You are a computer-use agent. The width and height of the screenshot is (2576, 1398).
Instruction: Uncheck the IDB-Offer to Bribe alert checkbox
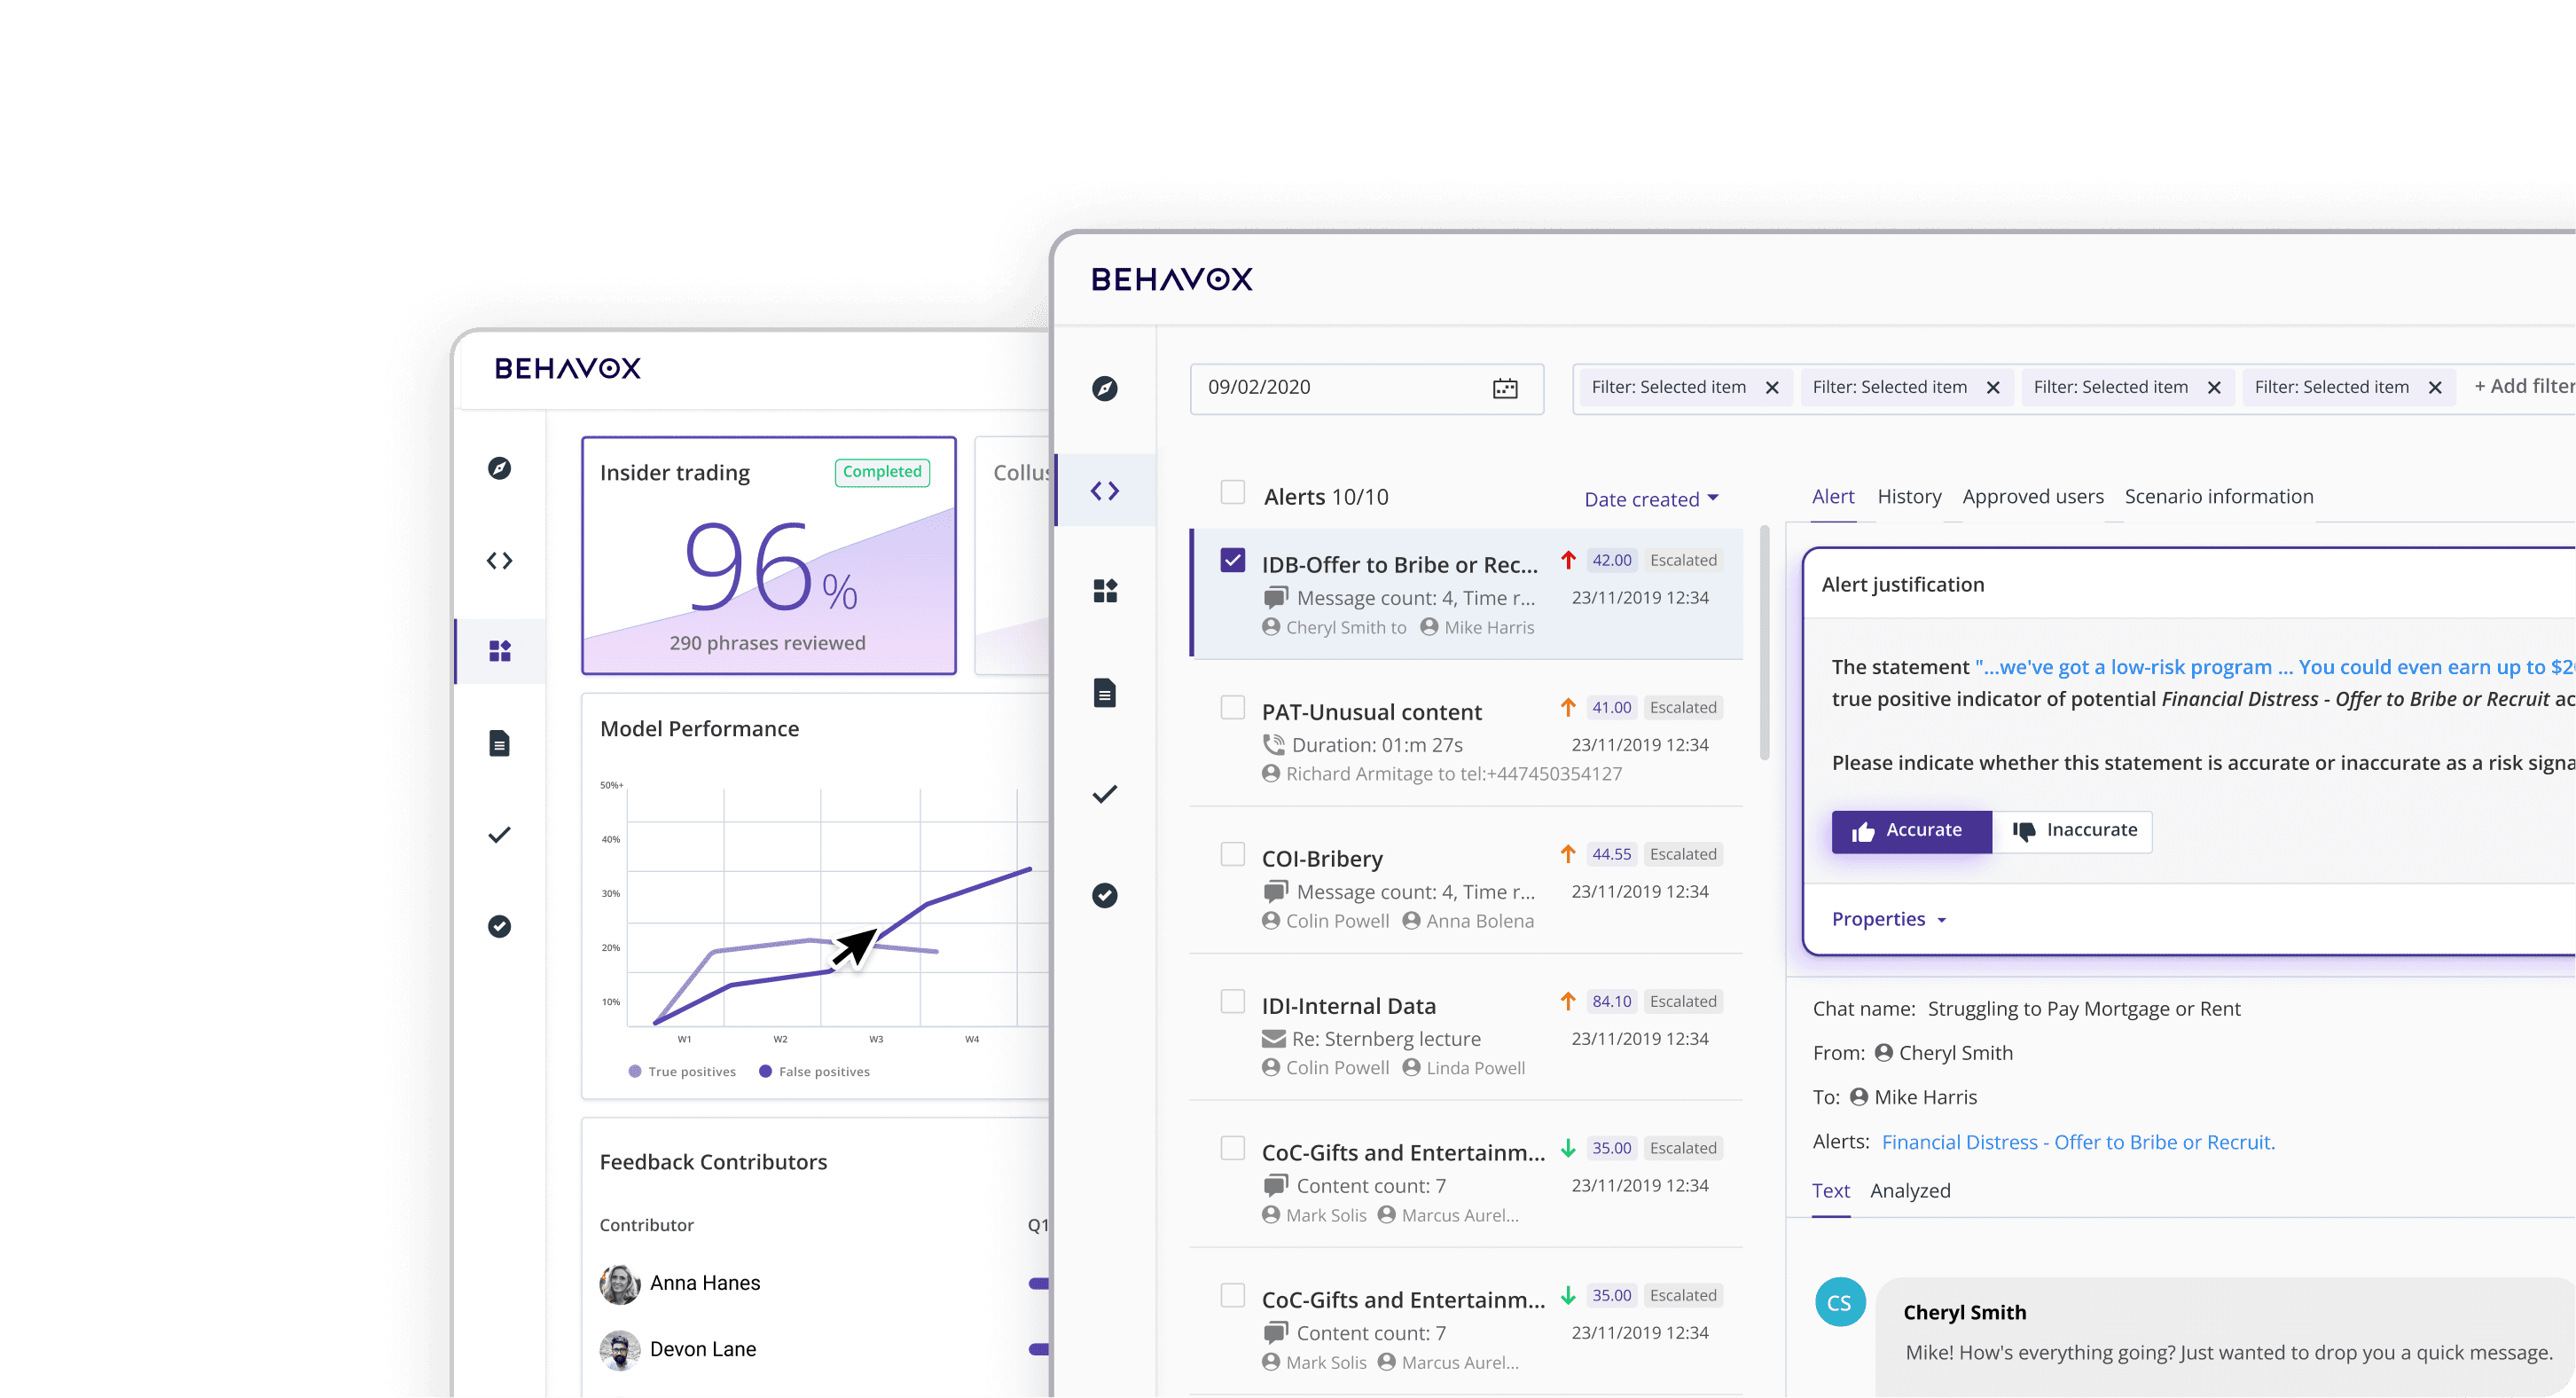[x=1232, y=560]
